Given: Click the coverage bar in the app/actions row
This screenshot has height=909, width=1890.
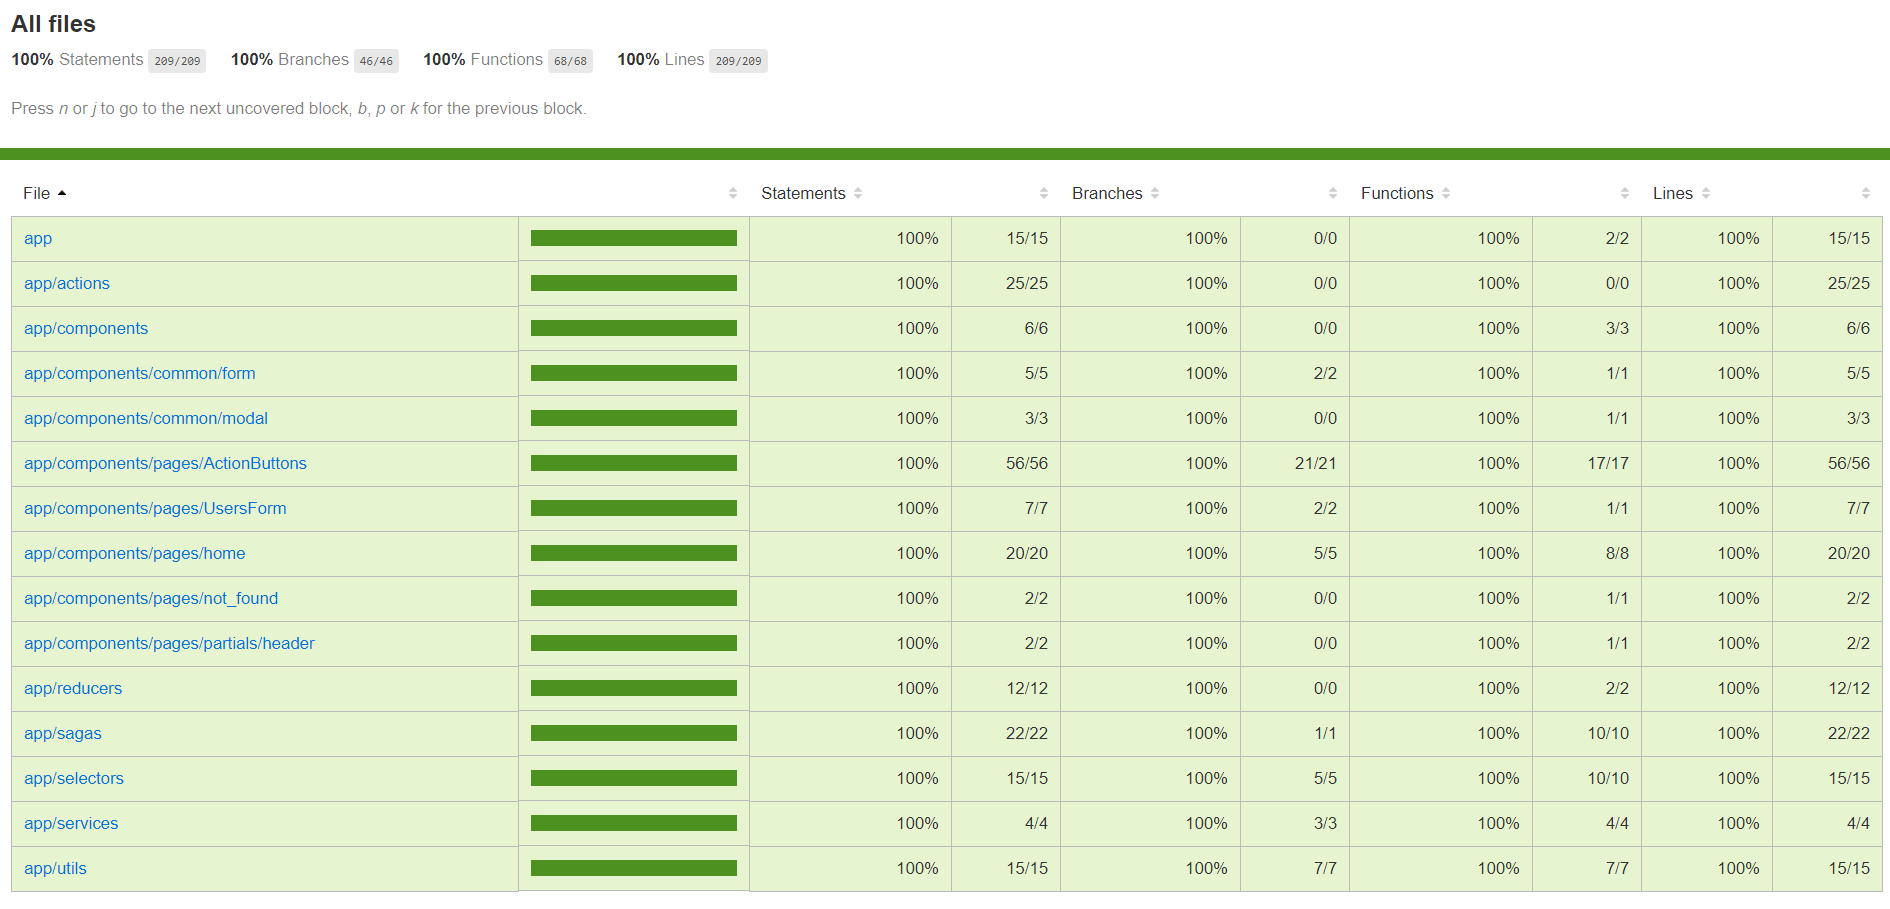Looking at the screenshot, I should pyautogui.click(x=634, y=283).
